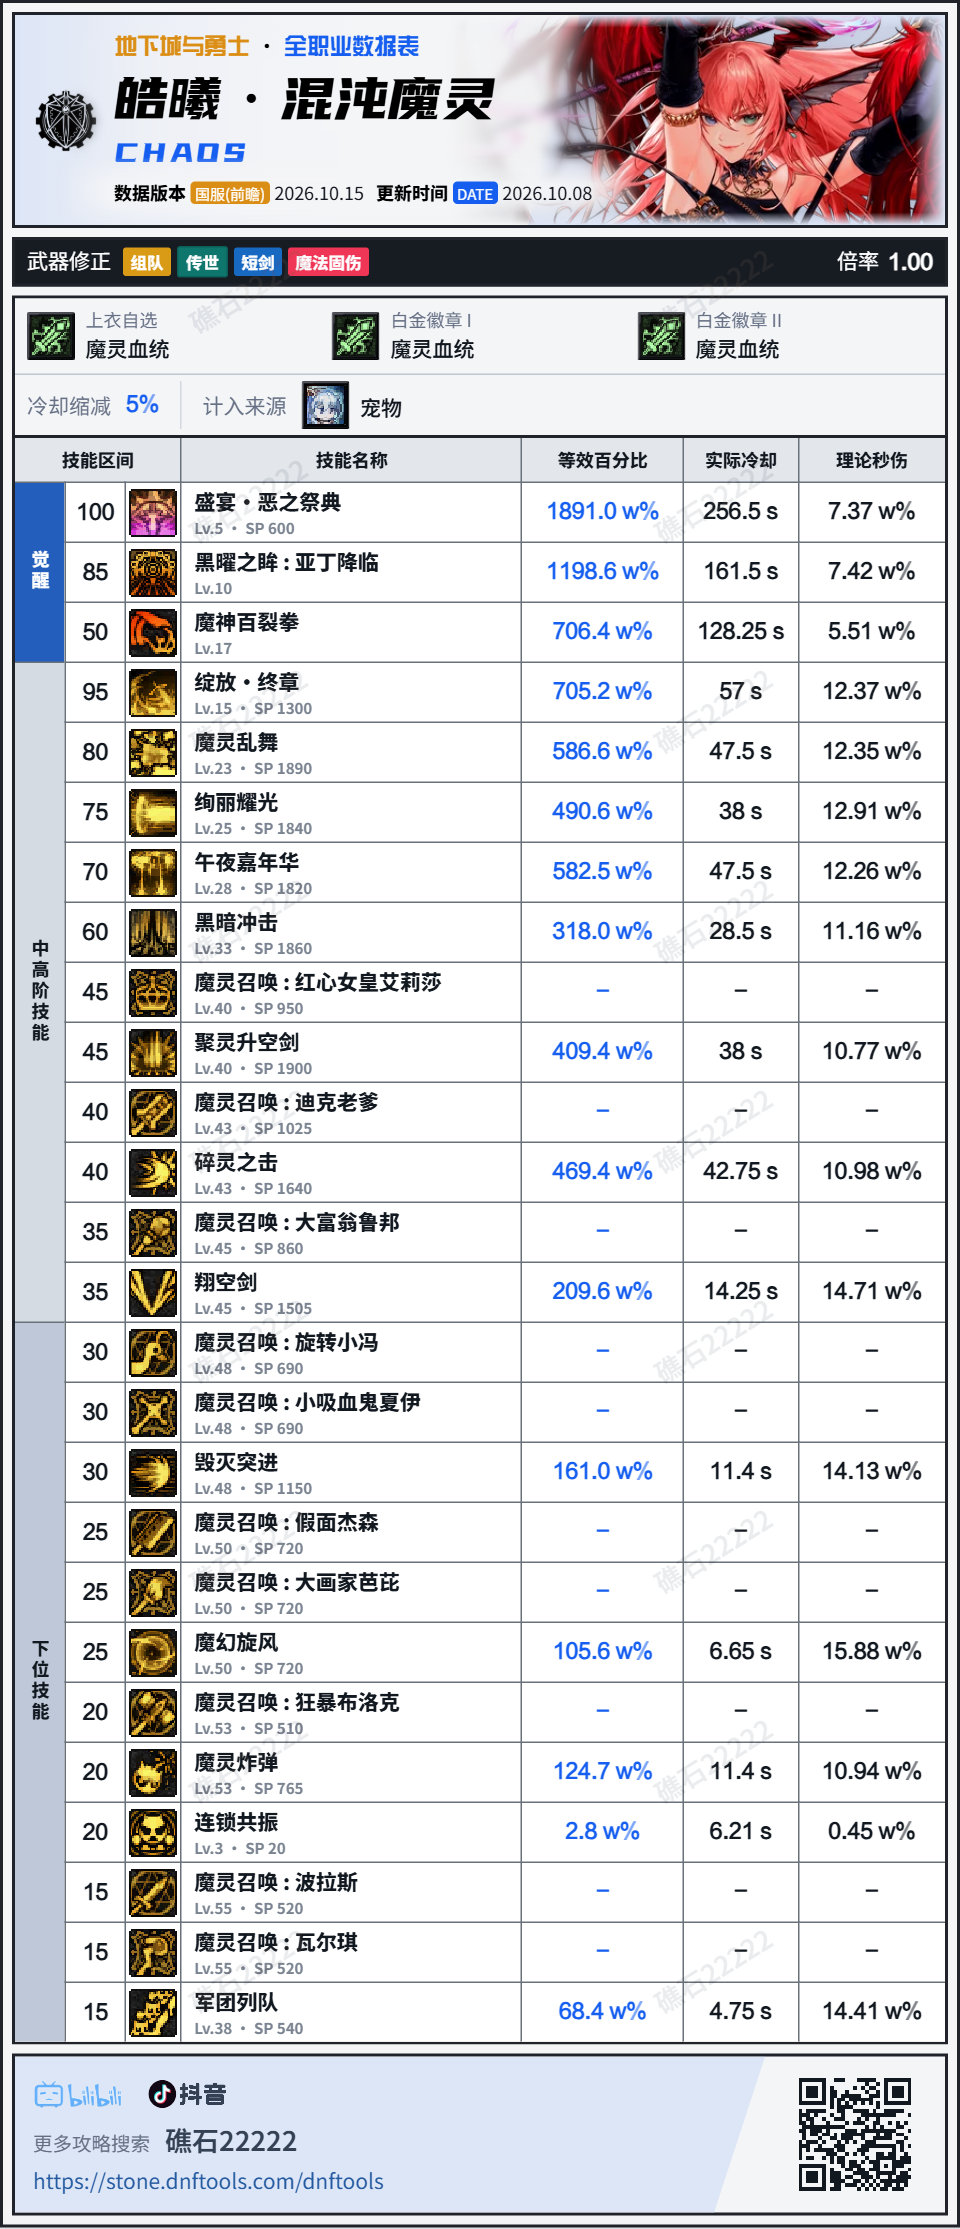Viewport: 960px width, 2229px height.
Task: Click the 1198.6 w% value
Action: 603,571
